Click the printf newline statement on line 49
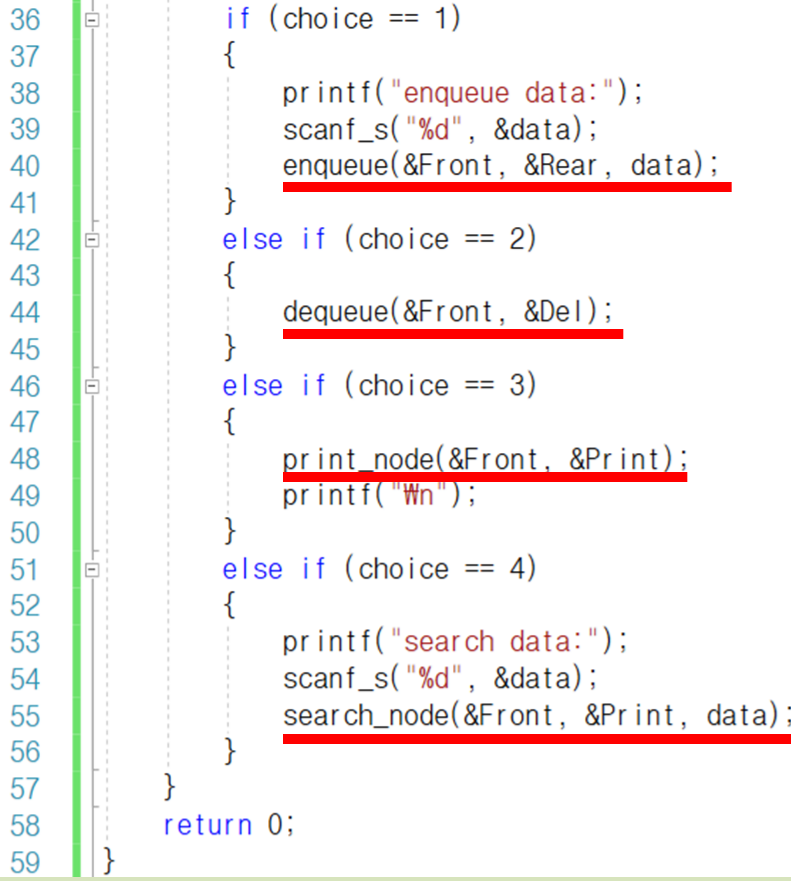791x881 pixels. pos(380,496)
